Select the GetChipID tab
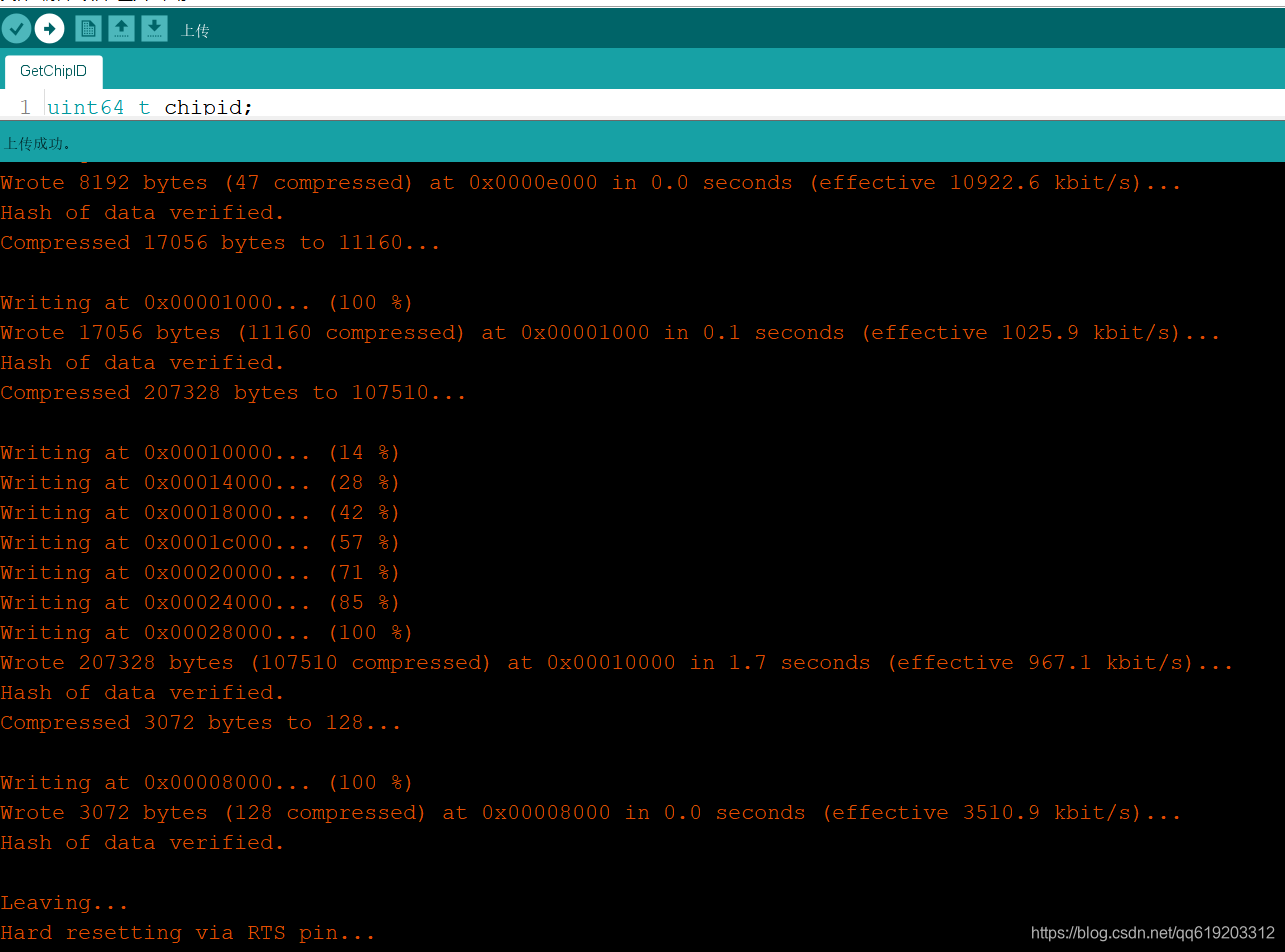This screenshot has width=1285, height=952. [x=53, y=72]
